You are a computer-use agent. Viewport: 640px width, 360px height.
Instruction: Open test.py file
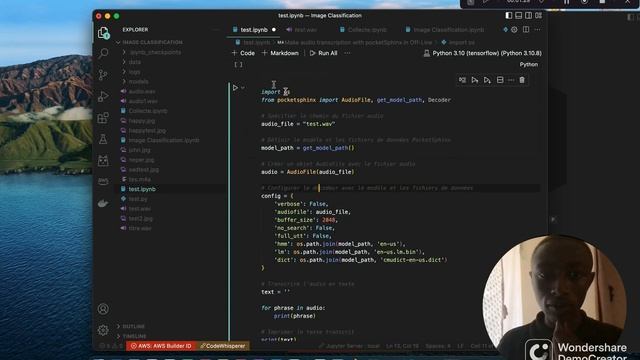click(134, 199)
